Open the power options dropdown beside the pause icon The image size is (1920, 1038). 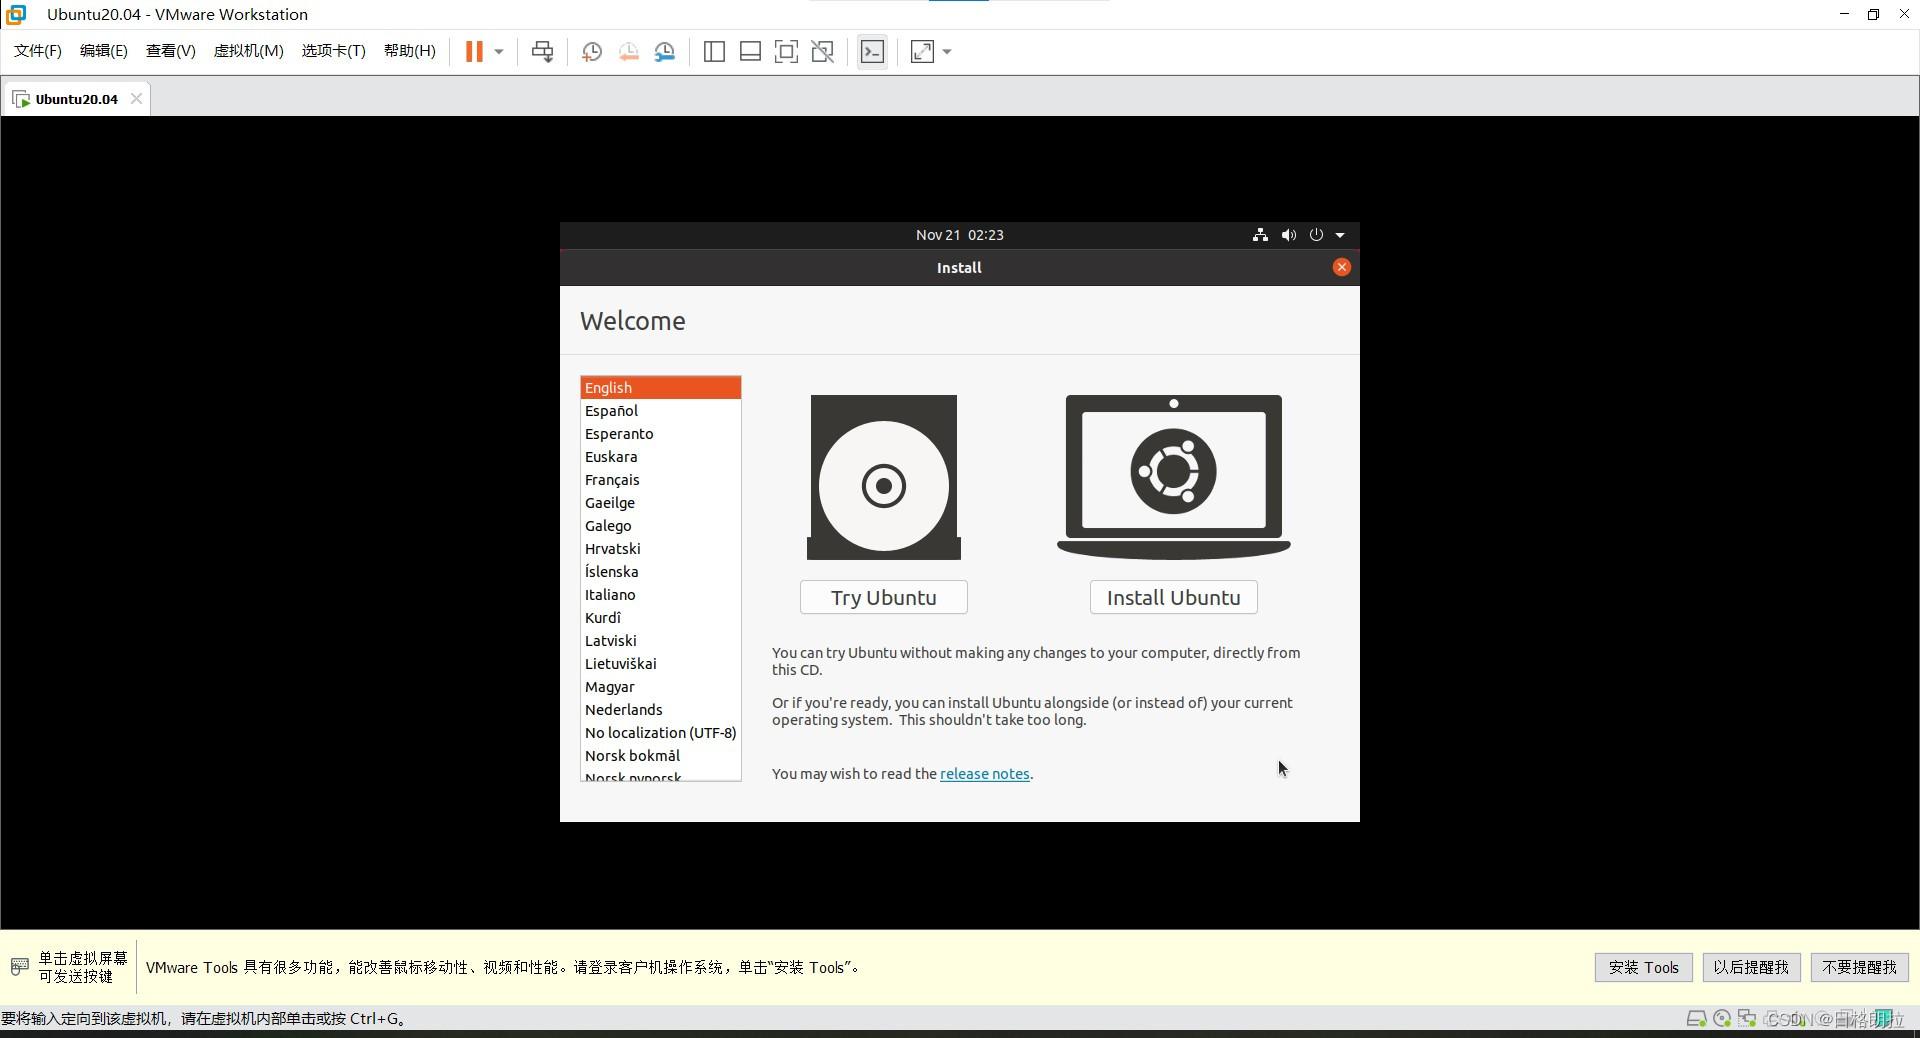pyautogui.click(x=499, y=52)
